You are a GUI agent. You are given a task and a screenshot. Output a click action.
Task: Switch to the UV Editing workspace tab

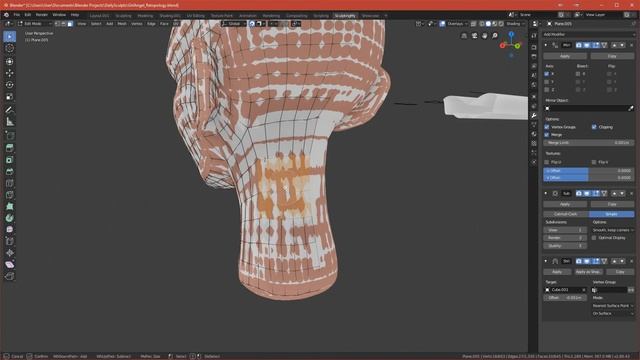click(x=196, y=16)
